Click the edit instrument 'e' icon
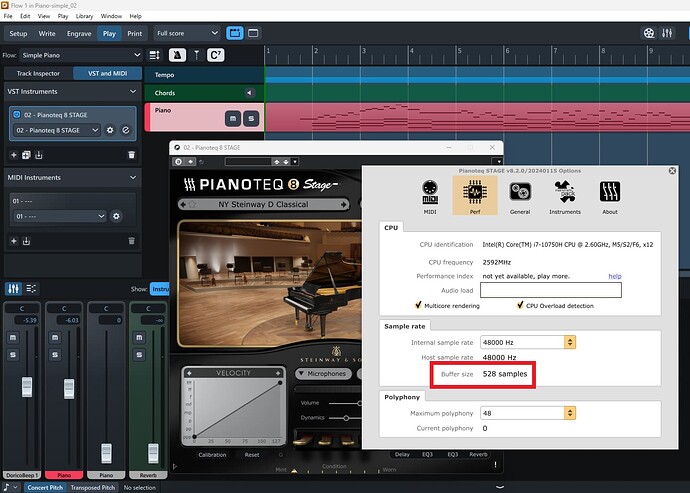The width and height of the screenshot is (690, 493). click(x=126, y=130)
